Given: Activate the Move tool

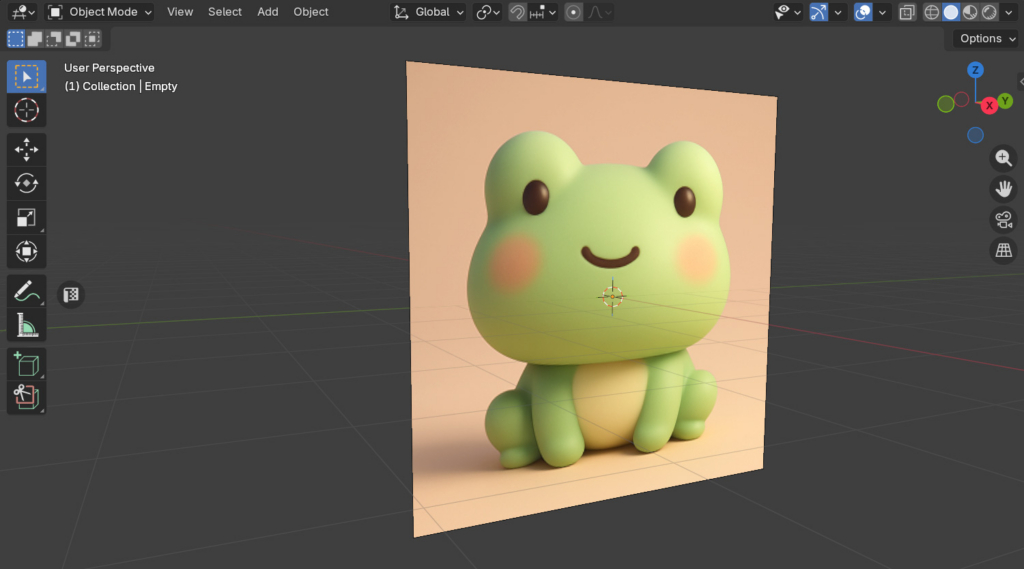Looking at the screenshot, I should [x=26, y=150].
